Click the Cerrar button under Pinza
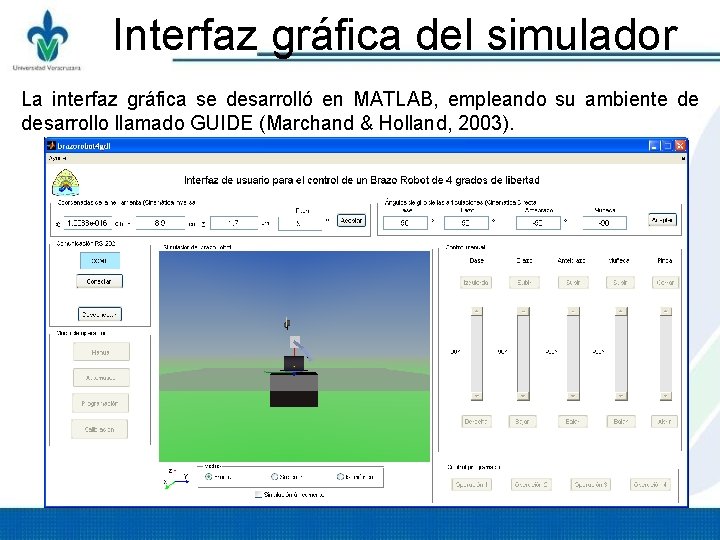 click(665, 282)
